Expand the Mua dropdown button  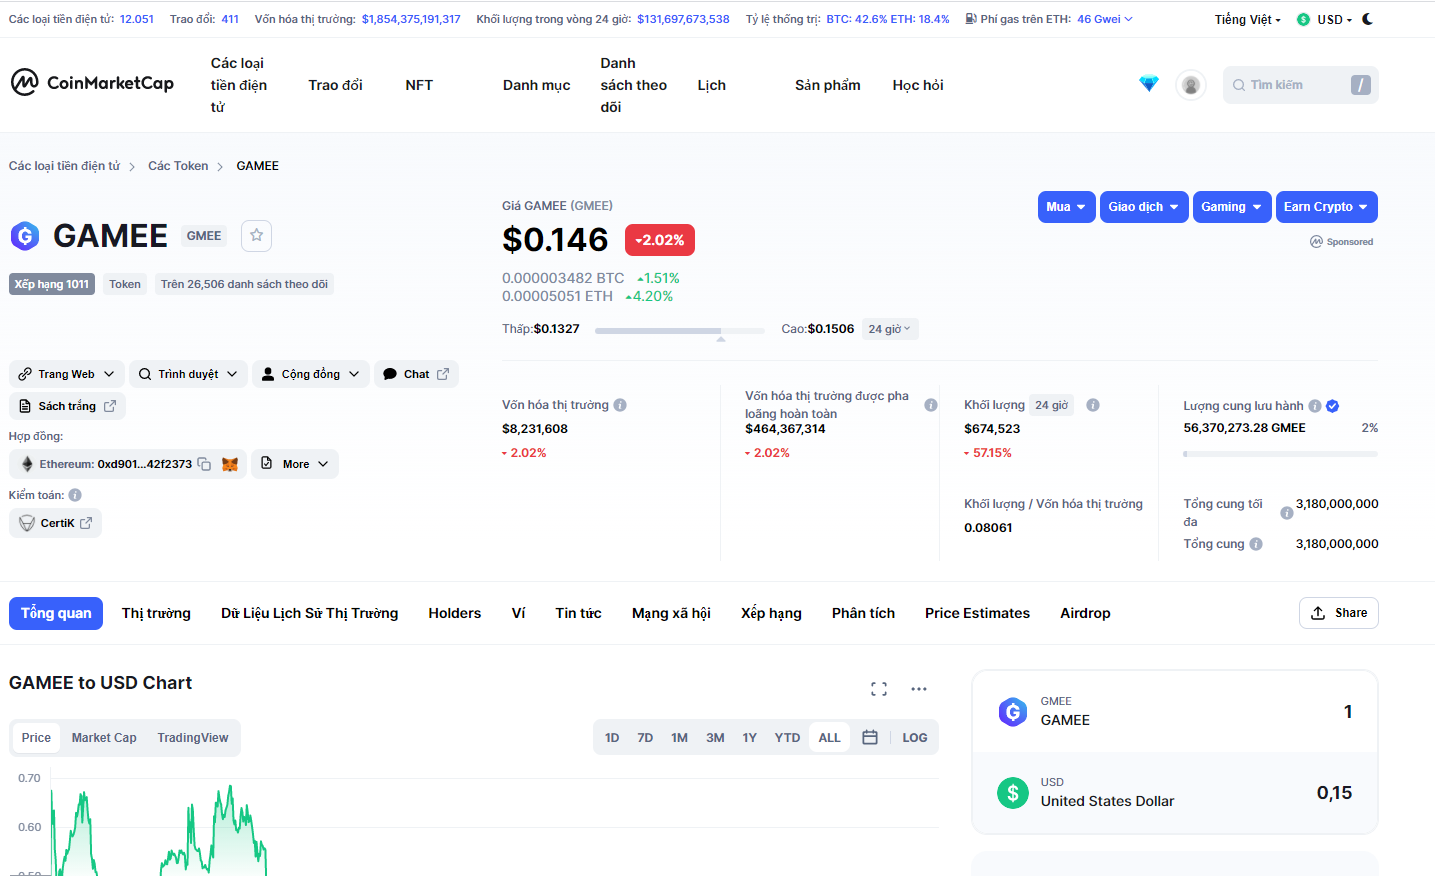(1066, 207)
